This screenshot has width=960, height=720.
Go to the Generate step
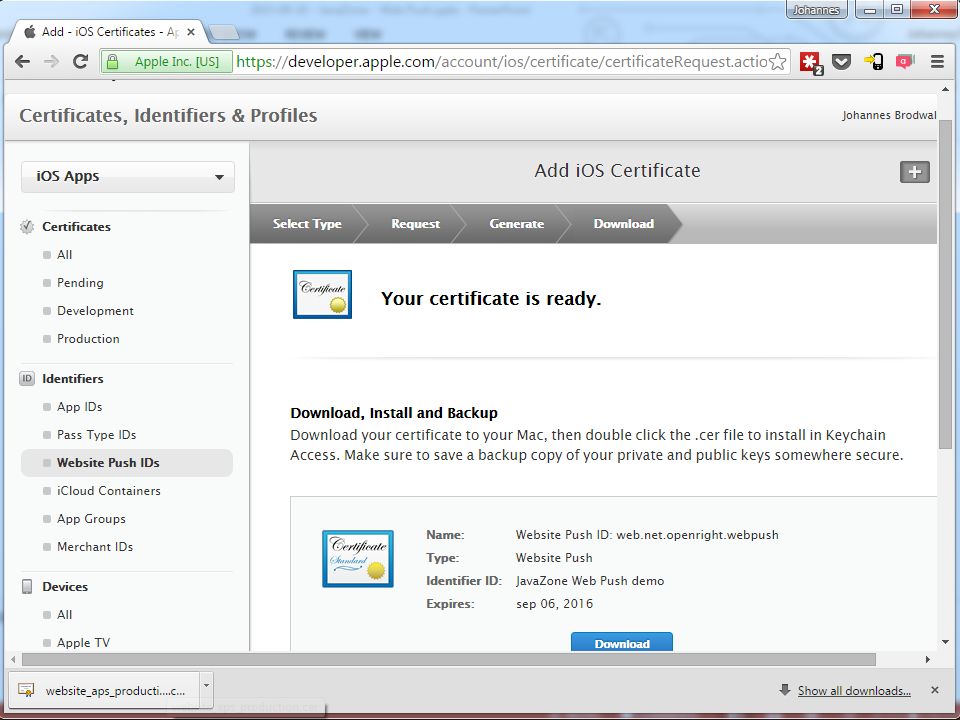[x=516, y=223]
